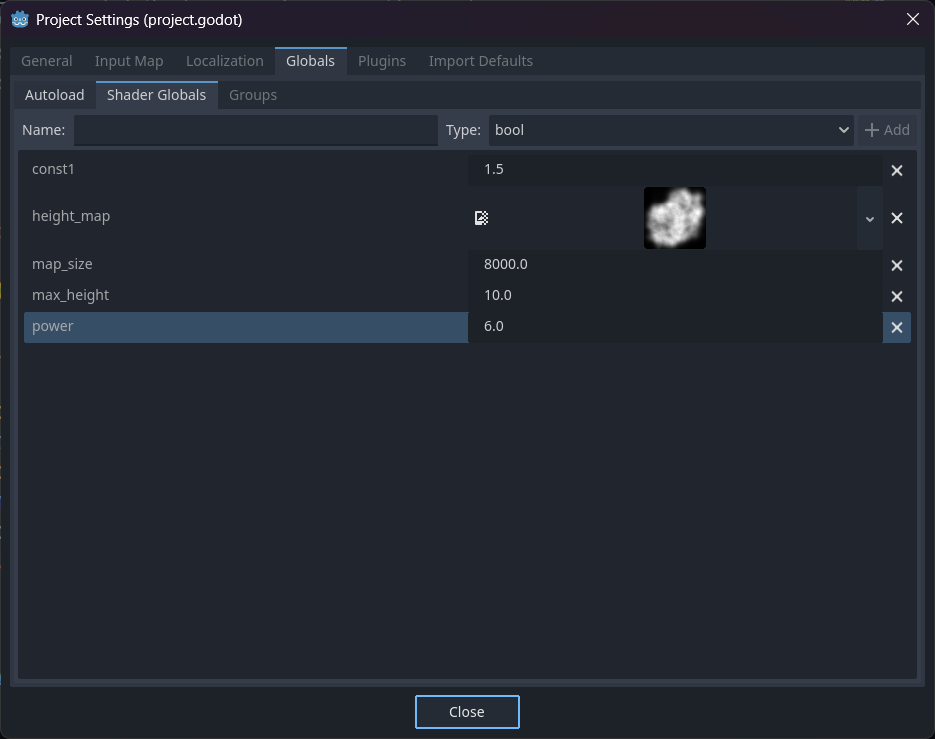Expand the height_map texture dropdown arrow
The image size is (935, 739).
(x=869, y=218)
